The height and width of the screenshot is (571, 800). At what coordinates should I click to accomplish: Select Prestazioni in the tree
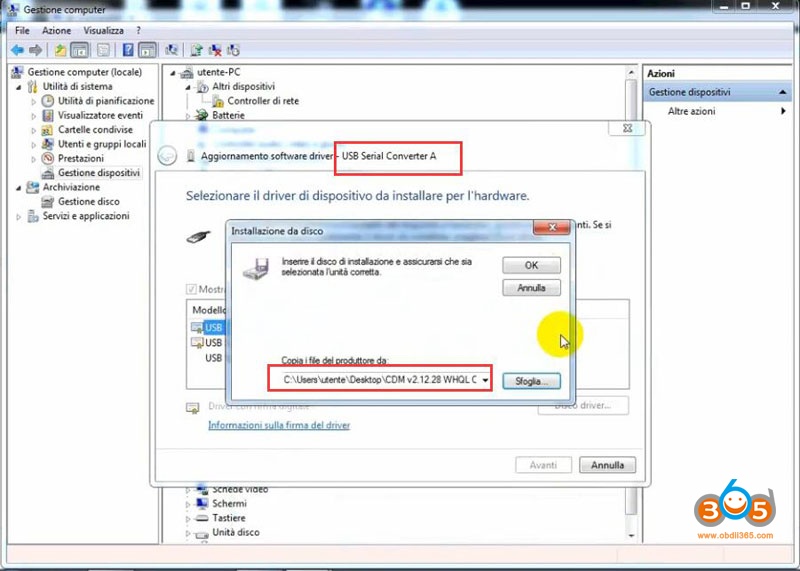pyautogui.click(x=80, y=158)
